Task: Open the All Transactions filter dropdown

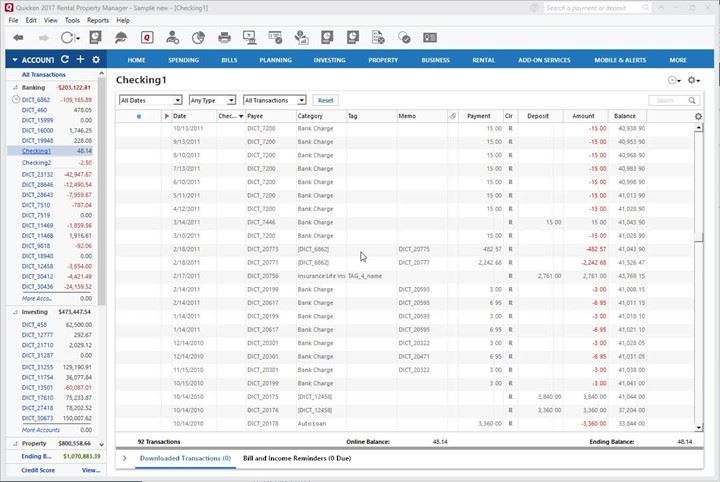Action: click(x=274, y=100)
